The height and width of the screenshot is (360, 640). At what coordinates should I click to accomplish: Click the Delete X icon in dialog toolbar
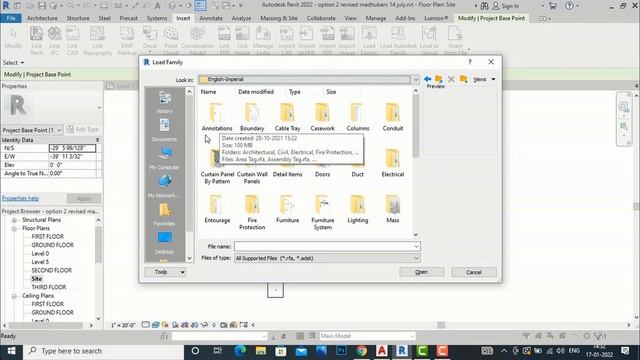[451, 79]
